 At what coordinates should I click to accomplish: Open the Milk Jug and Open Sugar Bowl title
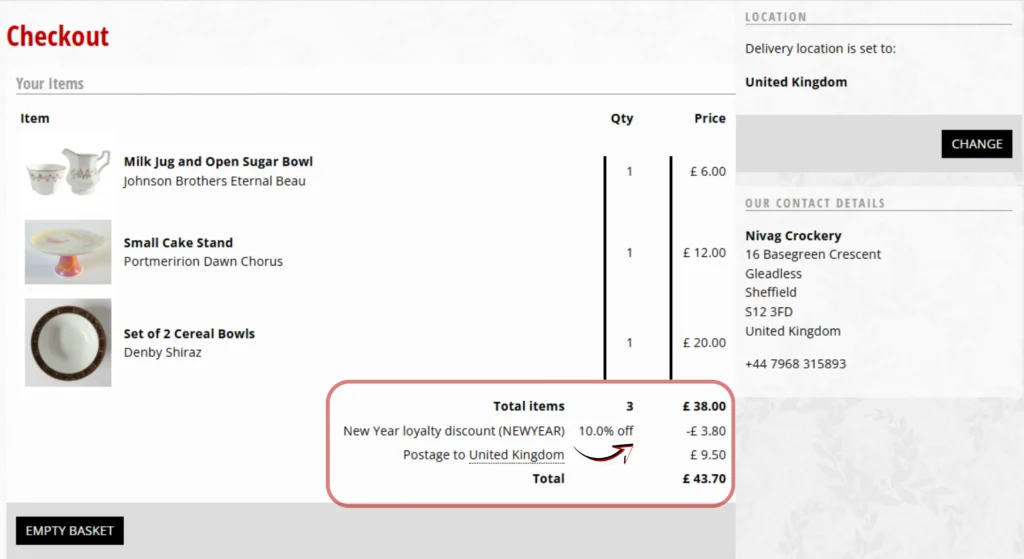[218, 161]
